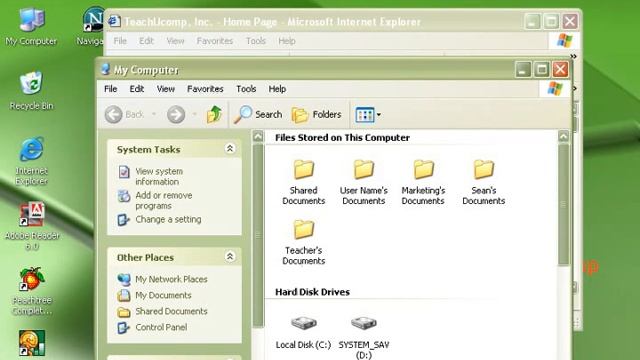Click Windows logo in My Computer menubar

point(555,89)
